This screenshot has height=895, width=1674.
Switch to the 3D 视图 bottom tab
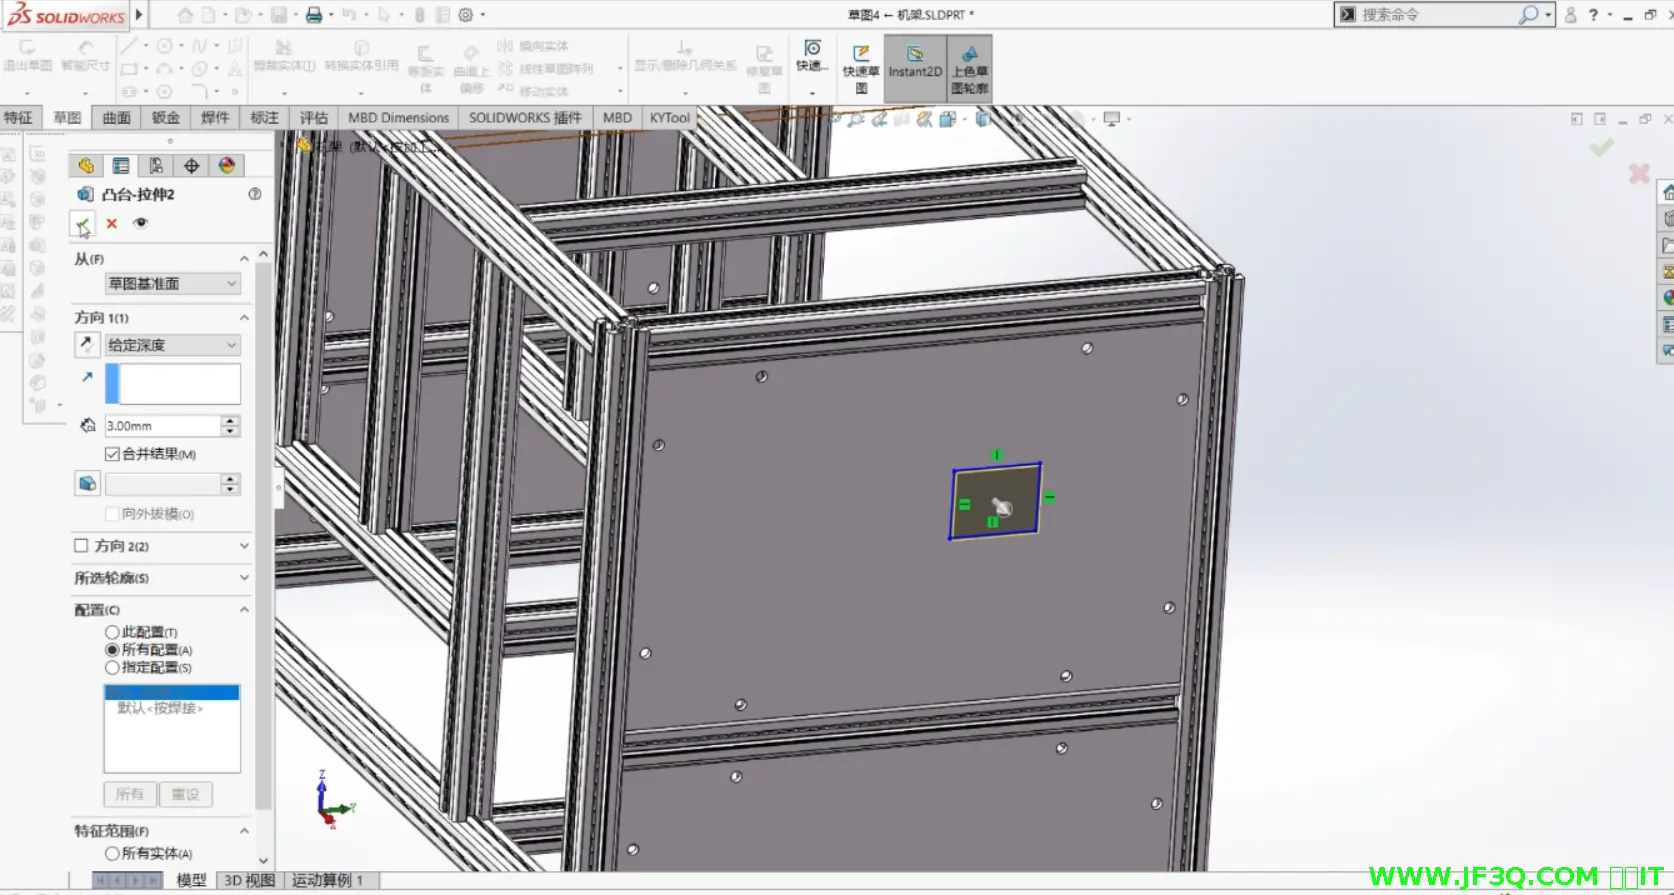tap(249, 880)
